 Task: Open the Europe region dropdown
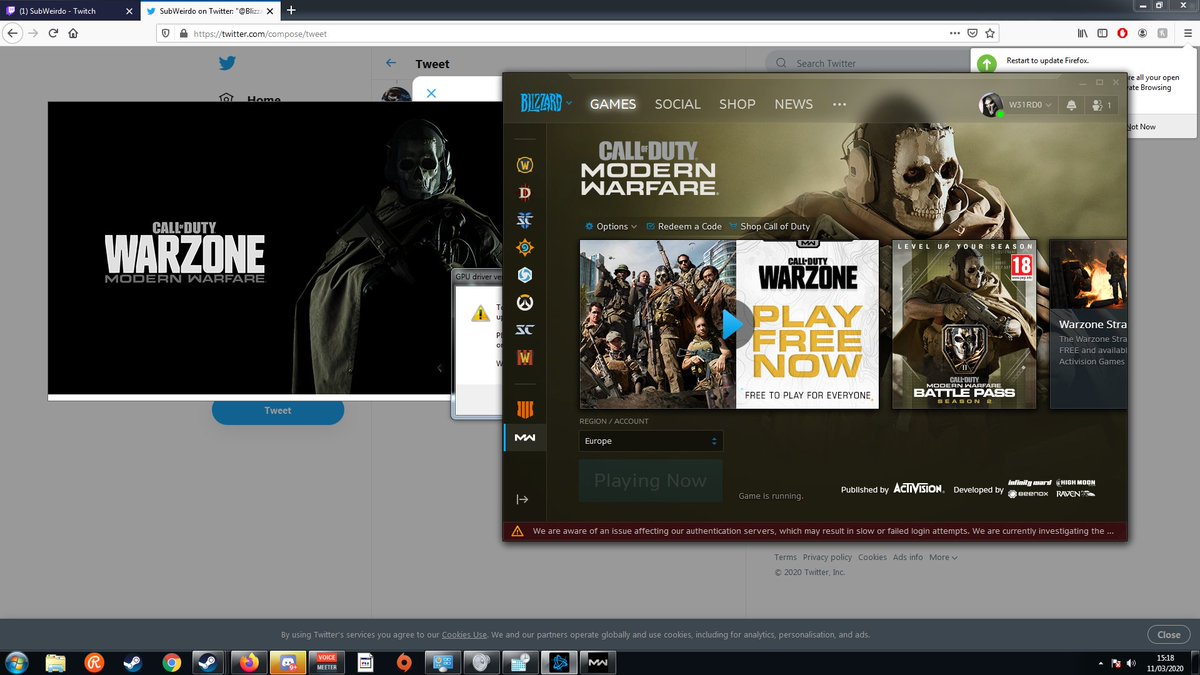click(651, 441)
